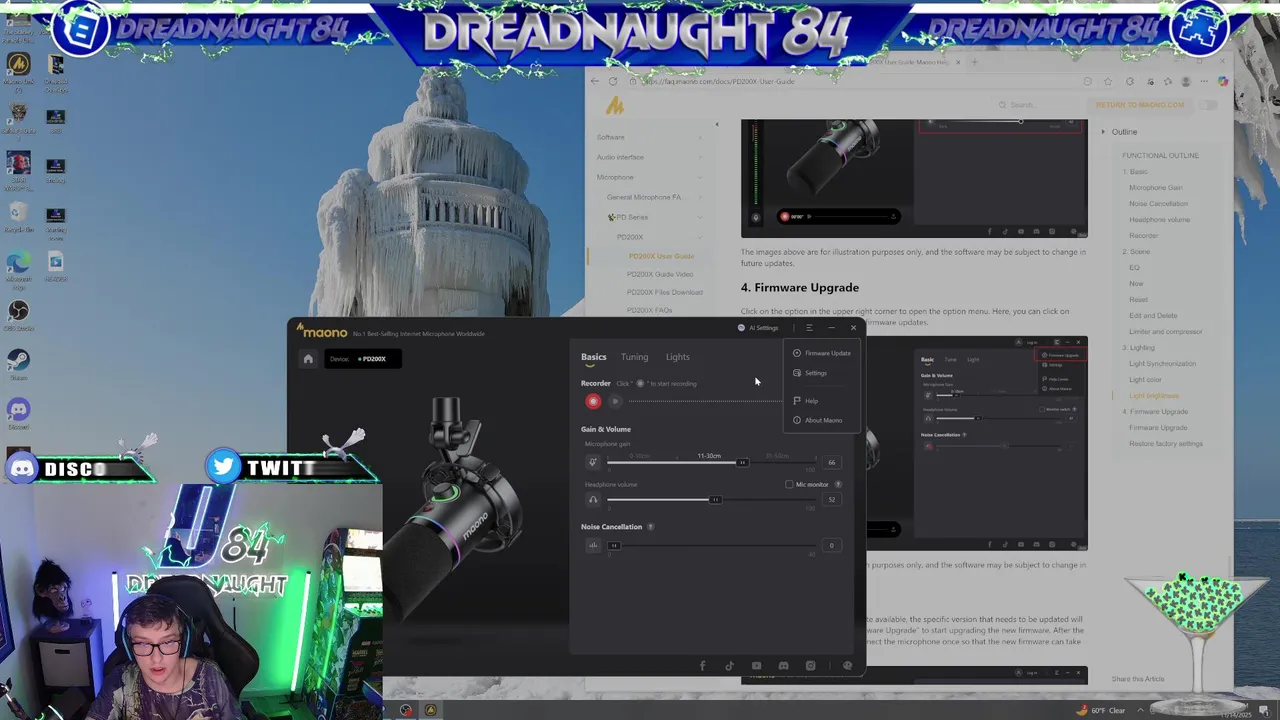
Task: Collapse the docs sidebar with arrow toggle
Action: point(716,125)
